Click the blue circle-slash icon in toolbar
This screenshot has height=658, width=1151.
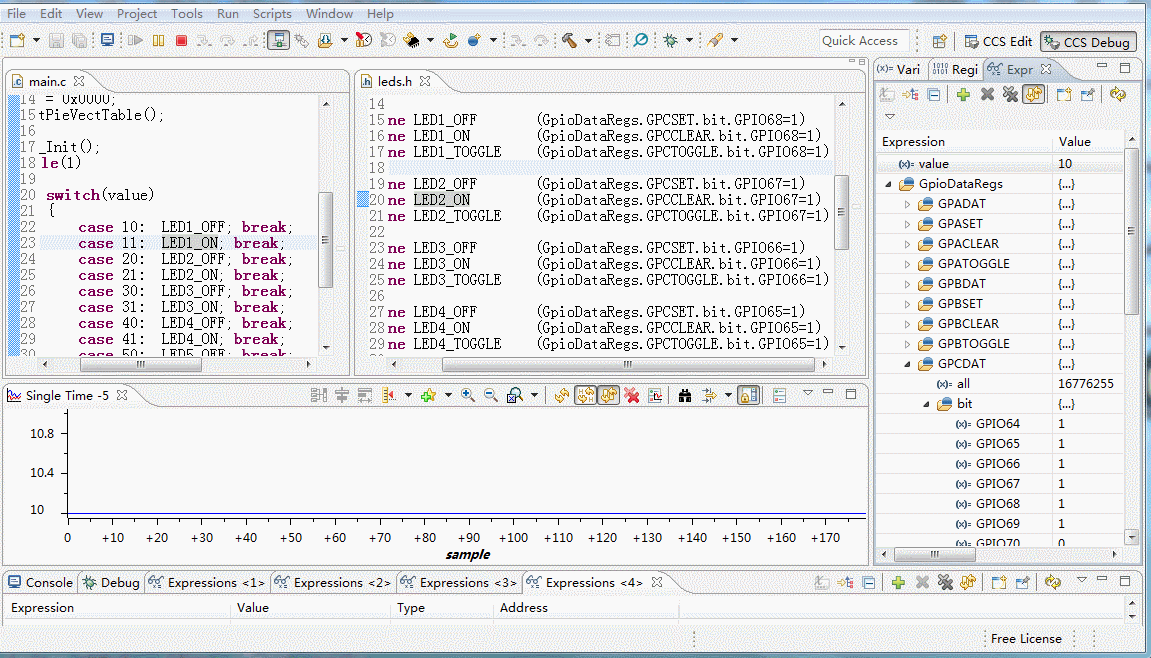641,40
